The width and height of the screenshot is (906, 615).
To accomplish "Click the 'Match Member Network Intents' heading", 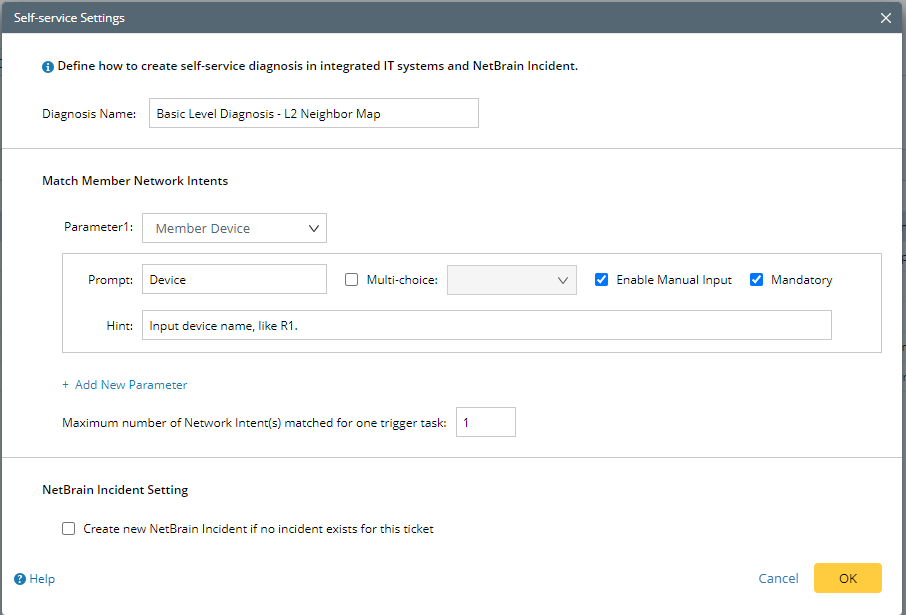I will click(135, 181).
